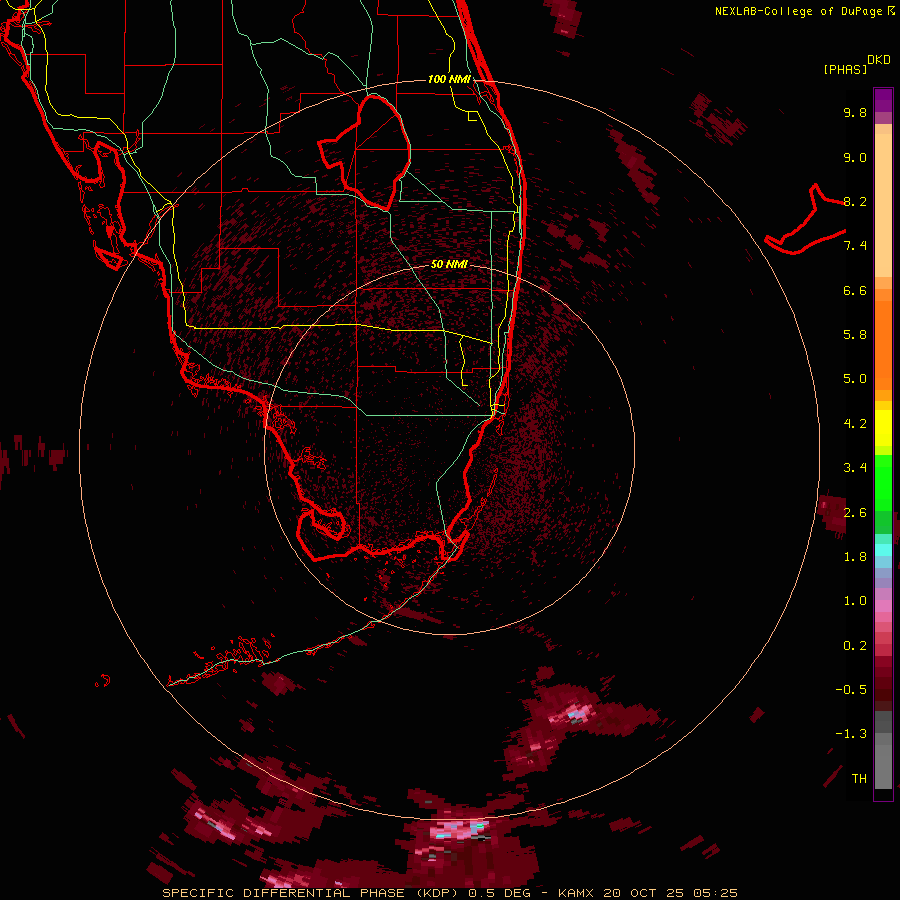Click the green band of the color bar
Viewport: 900px width, 900px height.
tap(883, 482)
